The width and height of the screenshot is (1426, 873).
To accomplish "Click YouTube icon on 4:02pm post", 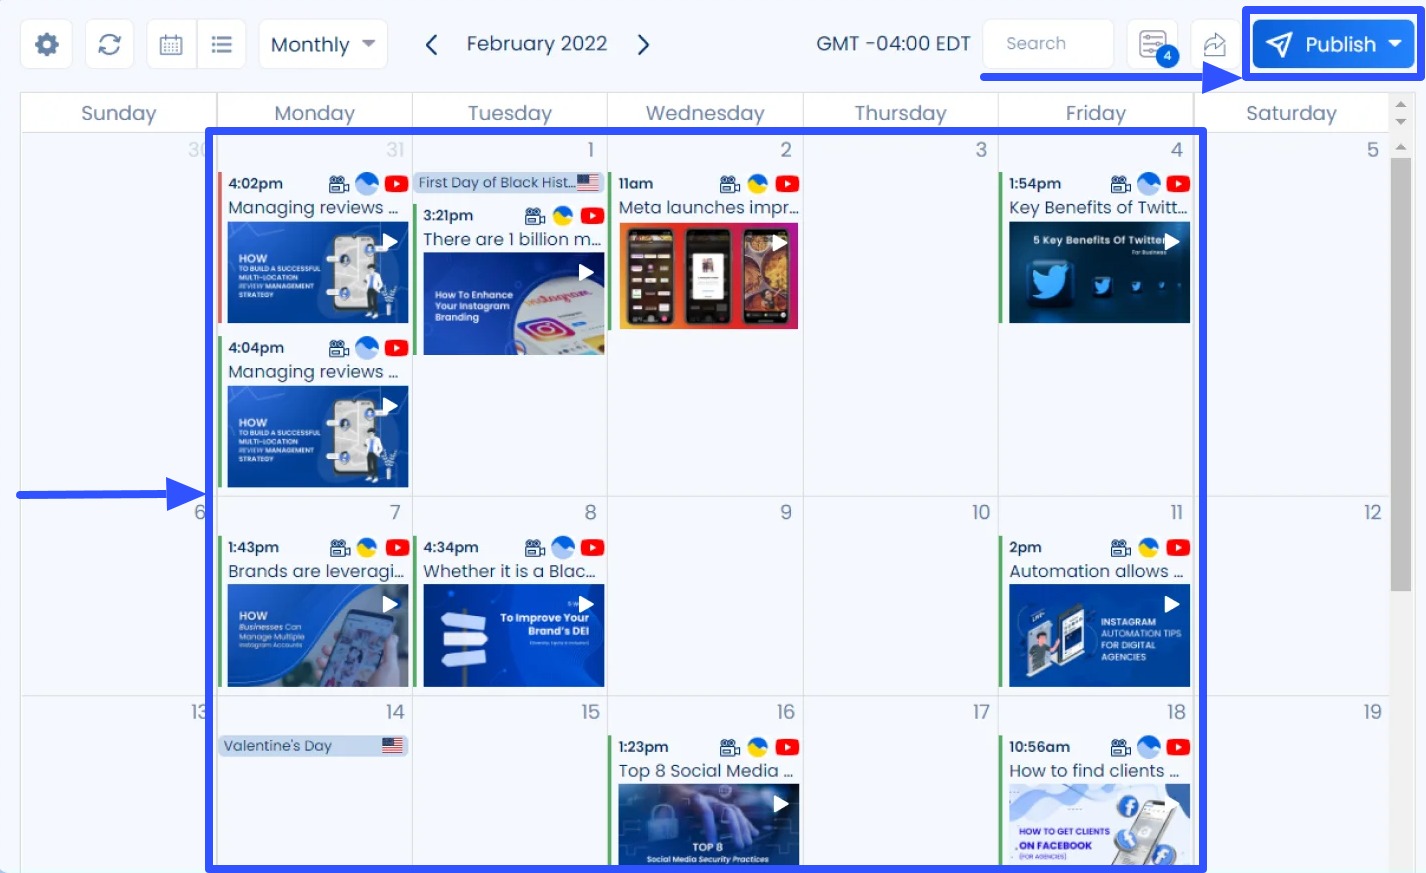I will tap(396, 184).
